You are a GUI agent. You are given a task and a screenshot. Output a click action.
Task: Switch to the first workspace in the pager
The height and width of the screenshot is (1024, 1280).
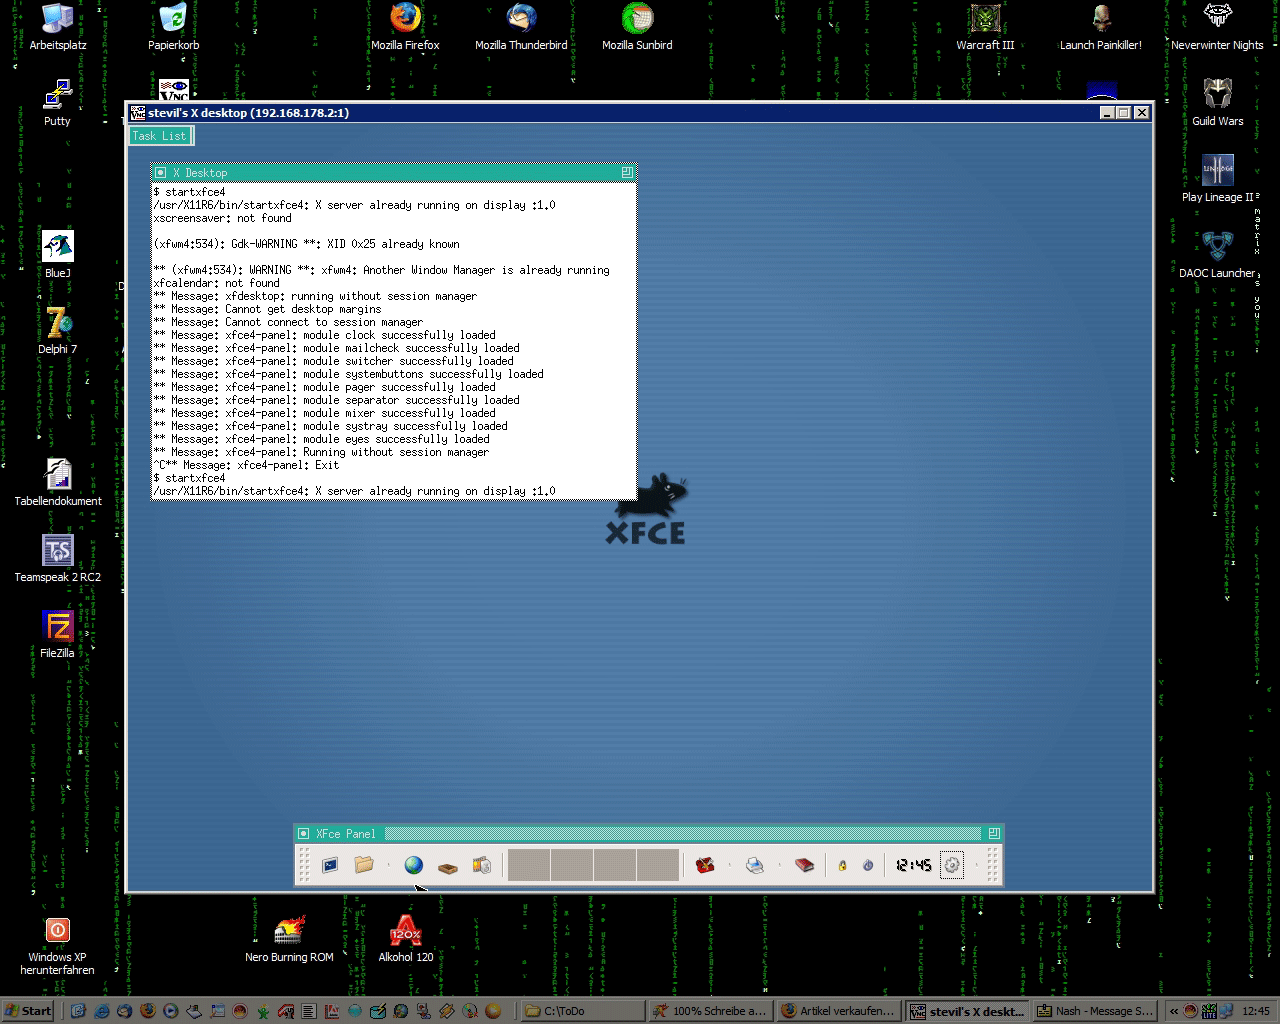[x=529, y=865]
